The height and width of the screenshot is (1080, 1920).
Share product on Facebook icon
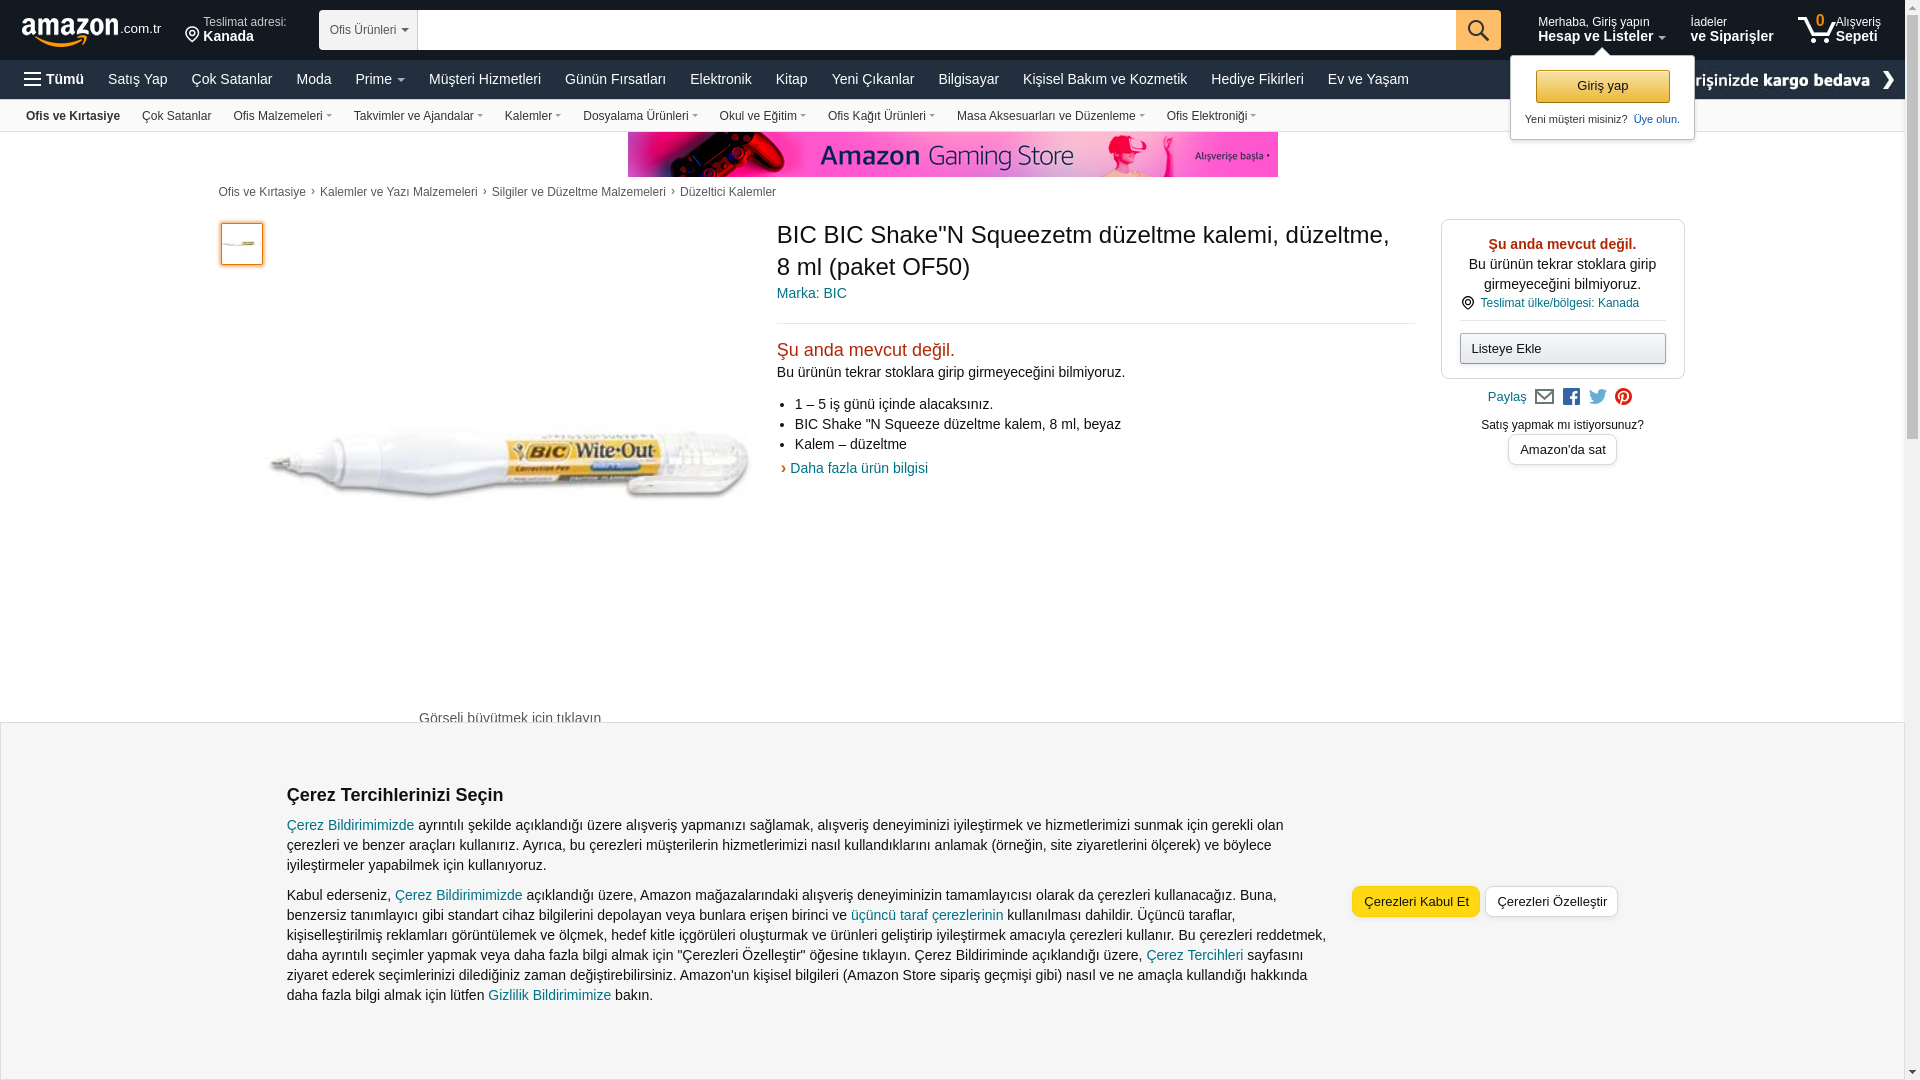tap(1571, 397)
